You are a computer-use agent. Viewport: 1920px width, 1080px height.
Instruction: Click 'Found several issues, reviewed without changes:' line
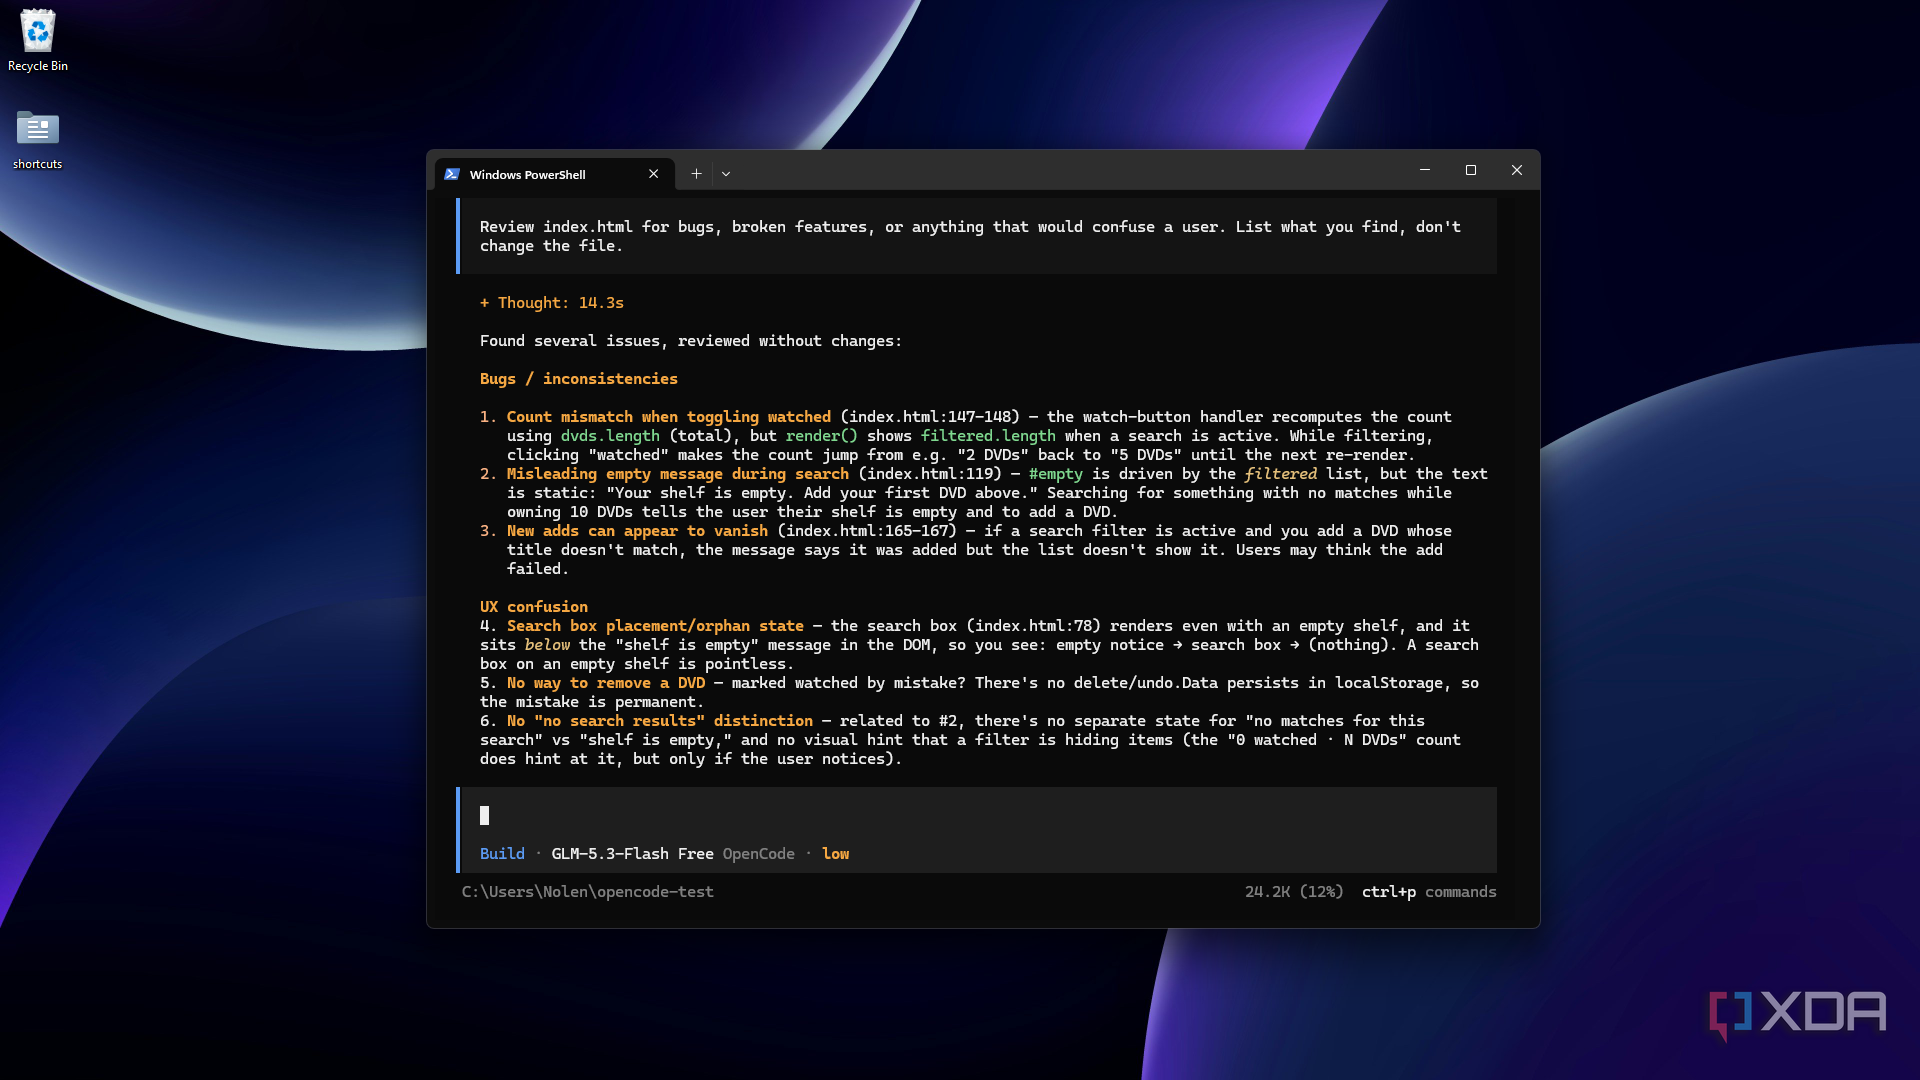pos(691,341)
